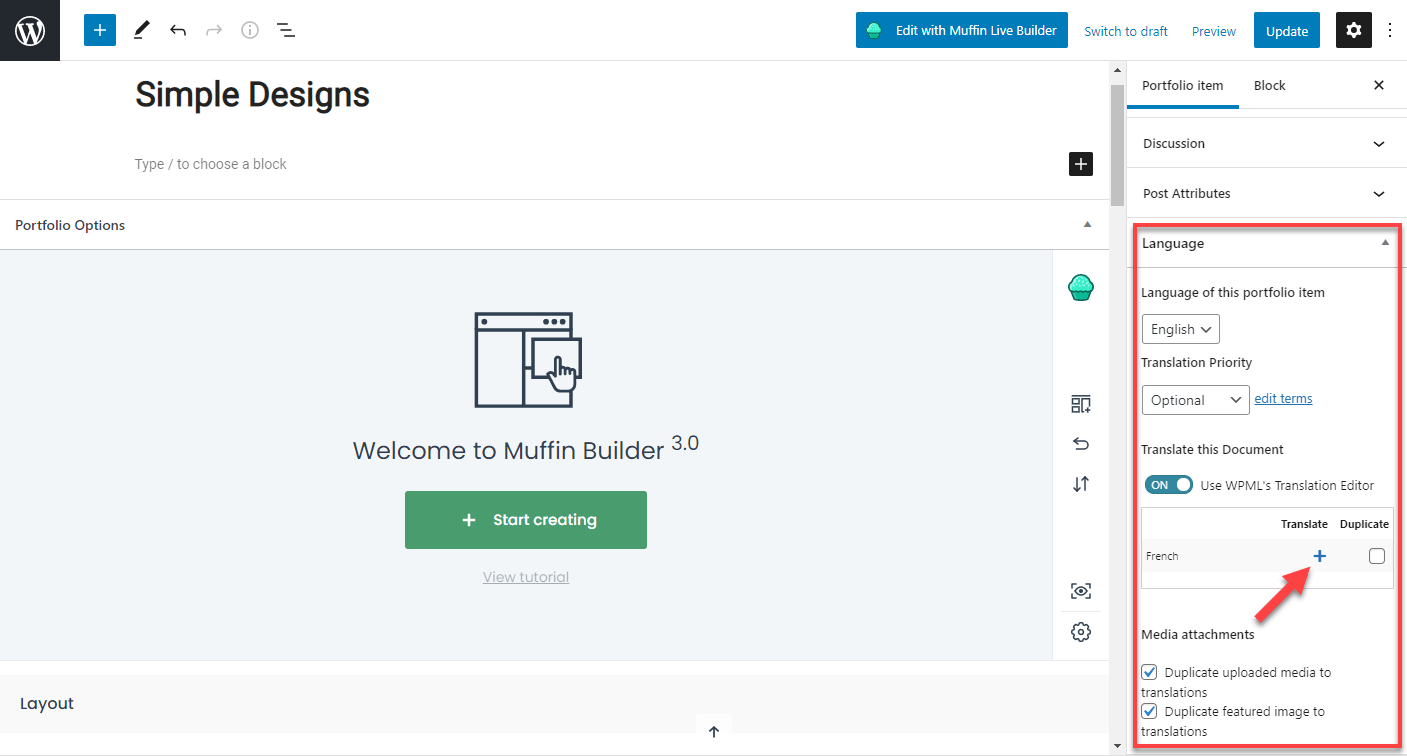Viewport: 1407px width, 756px height.
Task: Click the blue block inserter plus icon
Action: pyautogui.click(x=100, y=30)
